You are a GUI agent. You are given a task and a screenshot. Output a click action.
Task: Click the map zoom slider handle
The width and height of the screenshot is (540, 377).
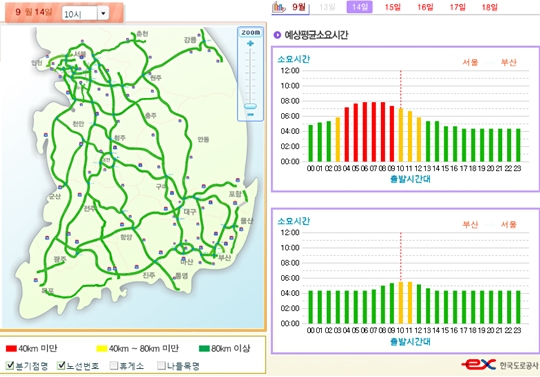(250, 106)
